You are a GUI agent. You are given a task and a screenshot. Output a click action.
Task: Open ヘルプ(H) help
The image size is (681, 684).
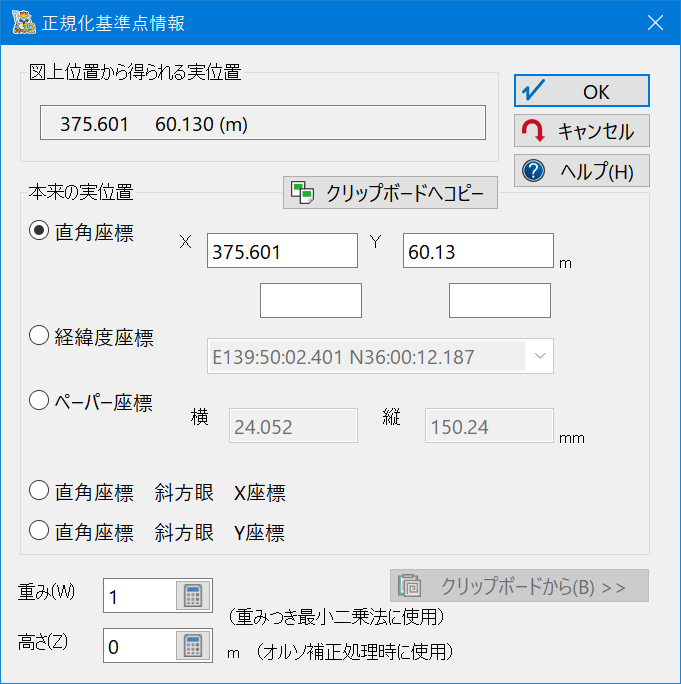582,171
